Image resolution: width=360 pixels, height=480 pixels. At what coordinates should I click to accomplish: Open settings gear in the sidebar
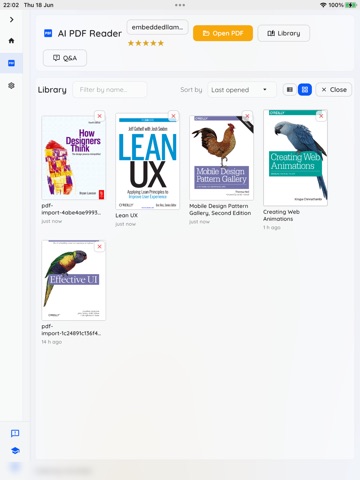coord(11,86)
